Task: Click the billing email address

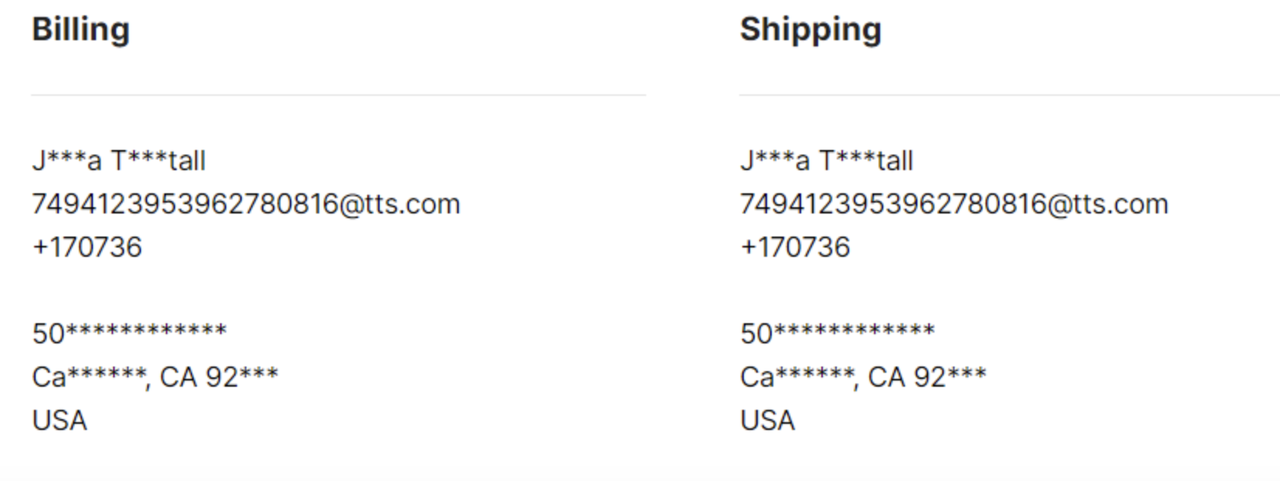Action: [x=246, y=204]
